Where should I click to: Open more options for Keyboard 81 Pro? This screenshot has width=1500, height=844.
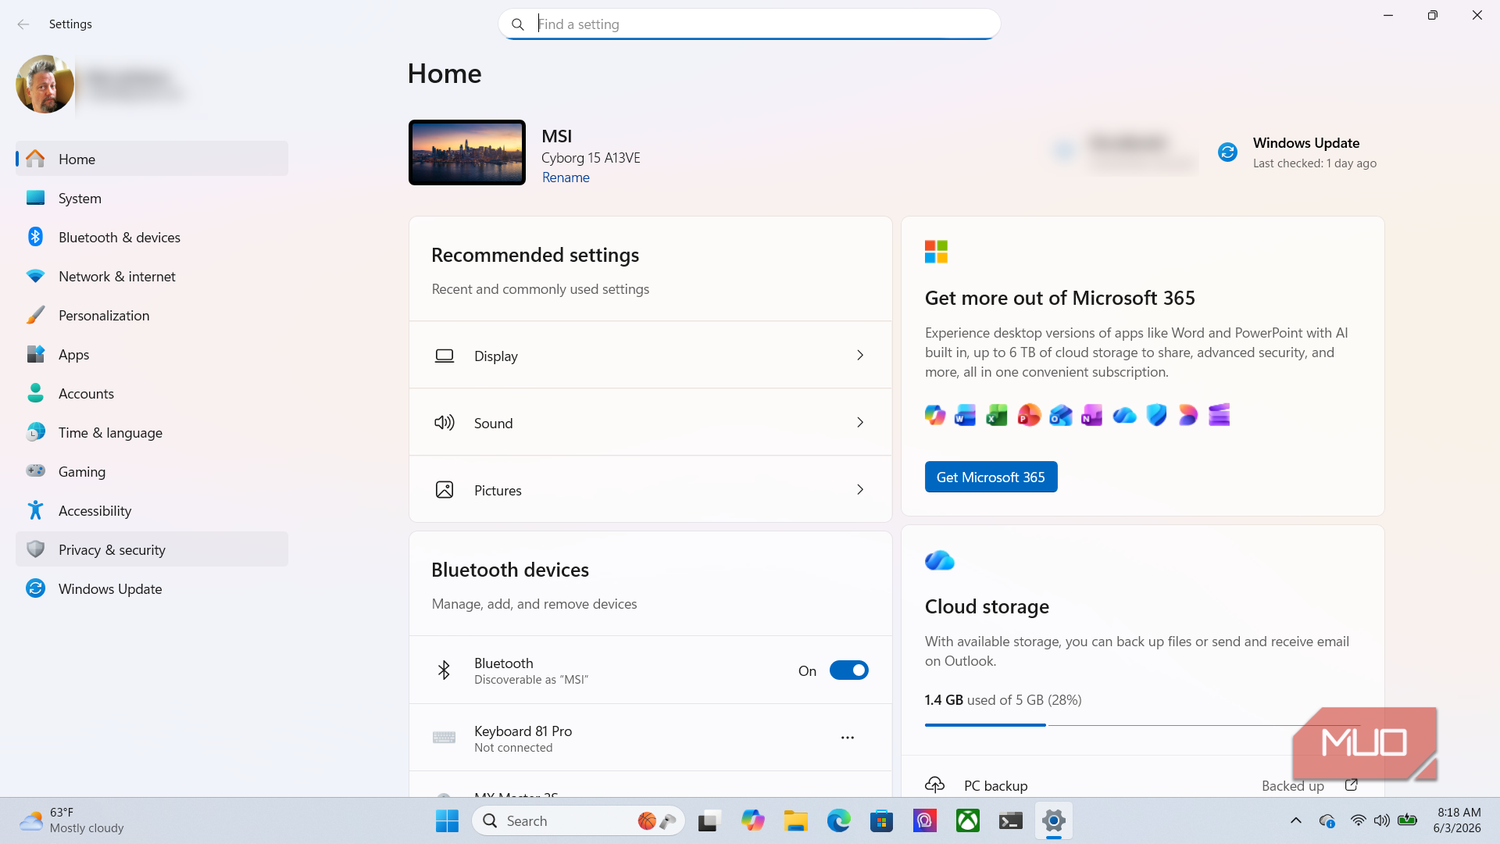(x=847, y=738)
